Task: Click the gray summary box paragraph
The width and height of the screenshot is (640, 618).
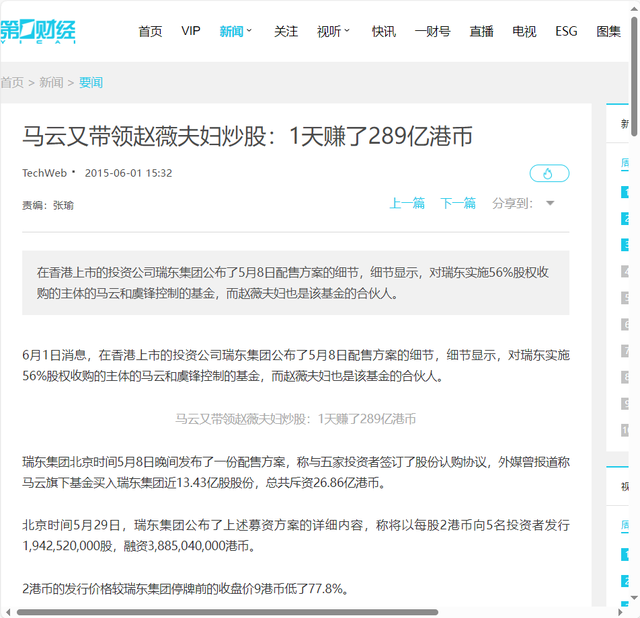Action: pyautogui.click(x=296, y=282)
